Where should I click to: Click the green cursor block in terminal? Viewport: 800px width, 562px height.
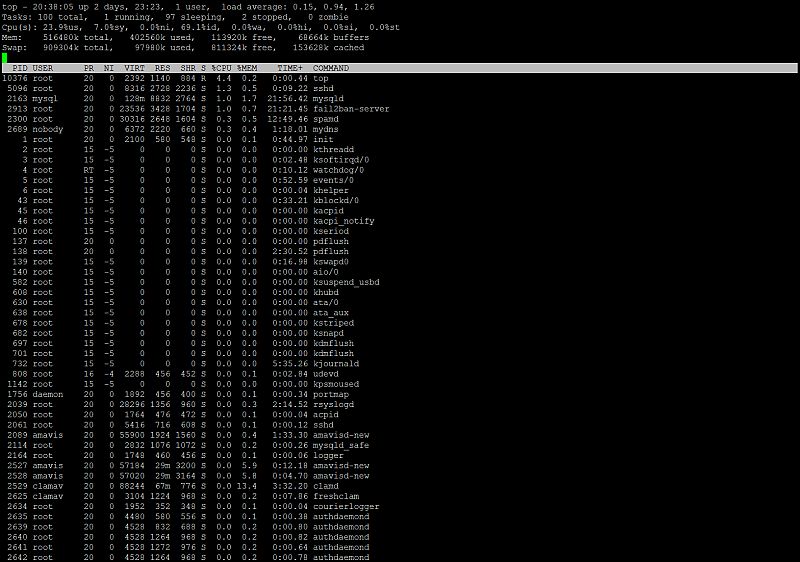click(5, 57)
